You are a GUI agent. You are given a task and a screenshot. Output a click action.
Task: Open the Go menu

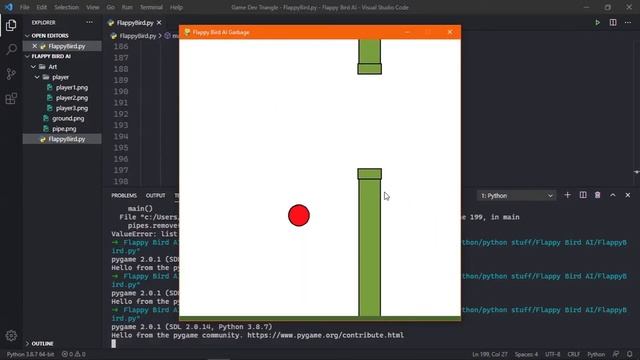tap(111, 7)
